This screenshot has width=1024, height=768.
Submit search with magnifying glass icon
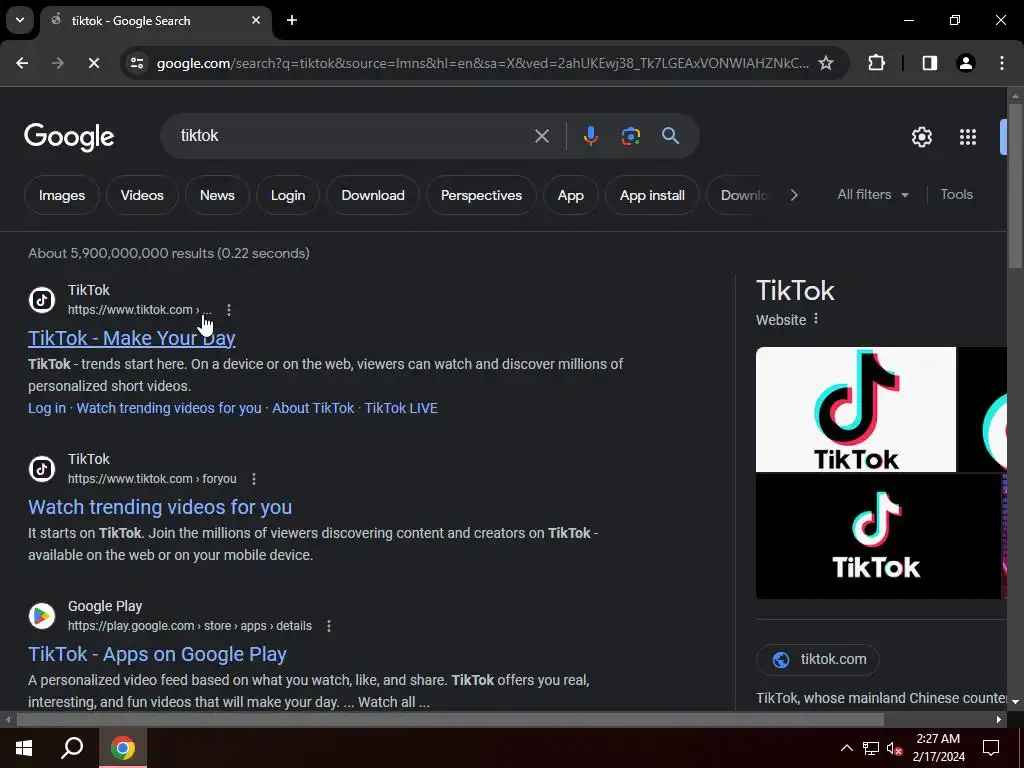(670, 136)
